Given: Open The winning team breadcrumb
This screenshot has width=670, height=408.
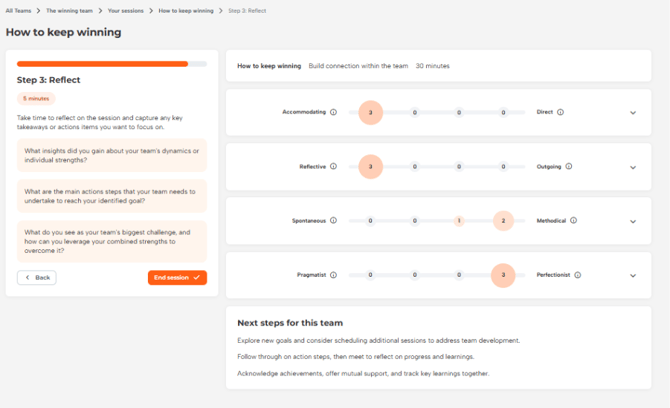Looking at the screenshot, I should (x=70, y=10).
